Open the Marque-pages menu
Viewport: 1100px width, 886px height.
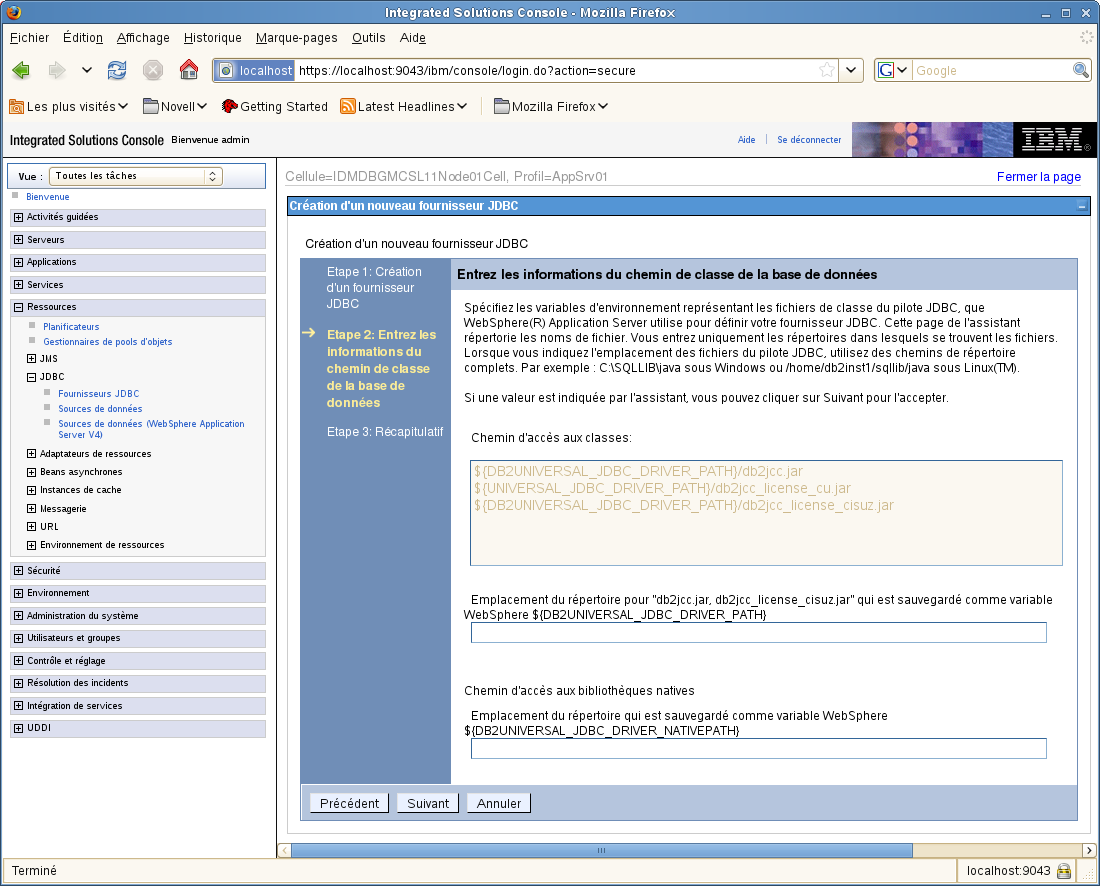point(296,38)
